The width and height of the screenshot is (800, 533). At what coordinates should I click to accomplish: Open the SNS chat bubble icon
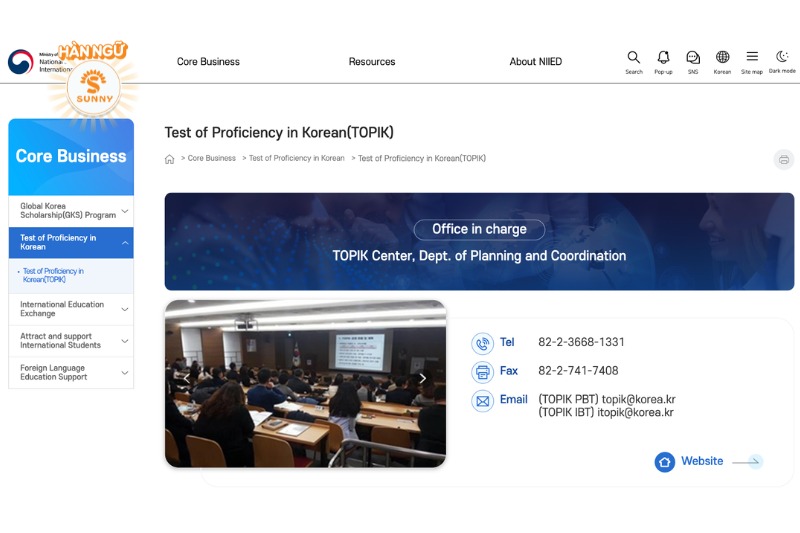(x=693, y=57)
